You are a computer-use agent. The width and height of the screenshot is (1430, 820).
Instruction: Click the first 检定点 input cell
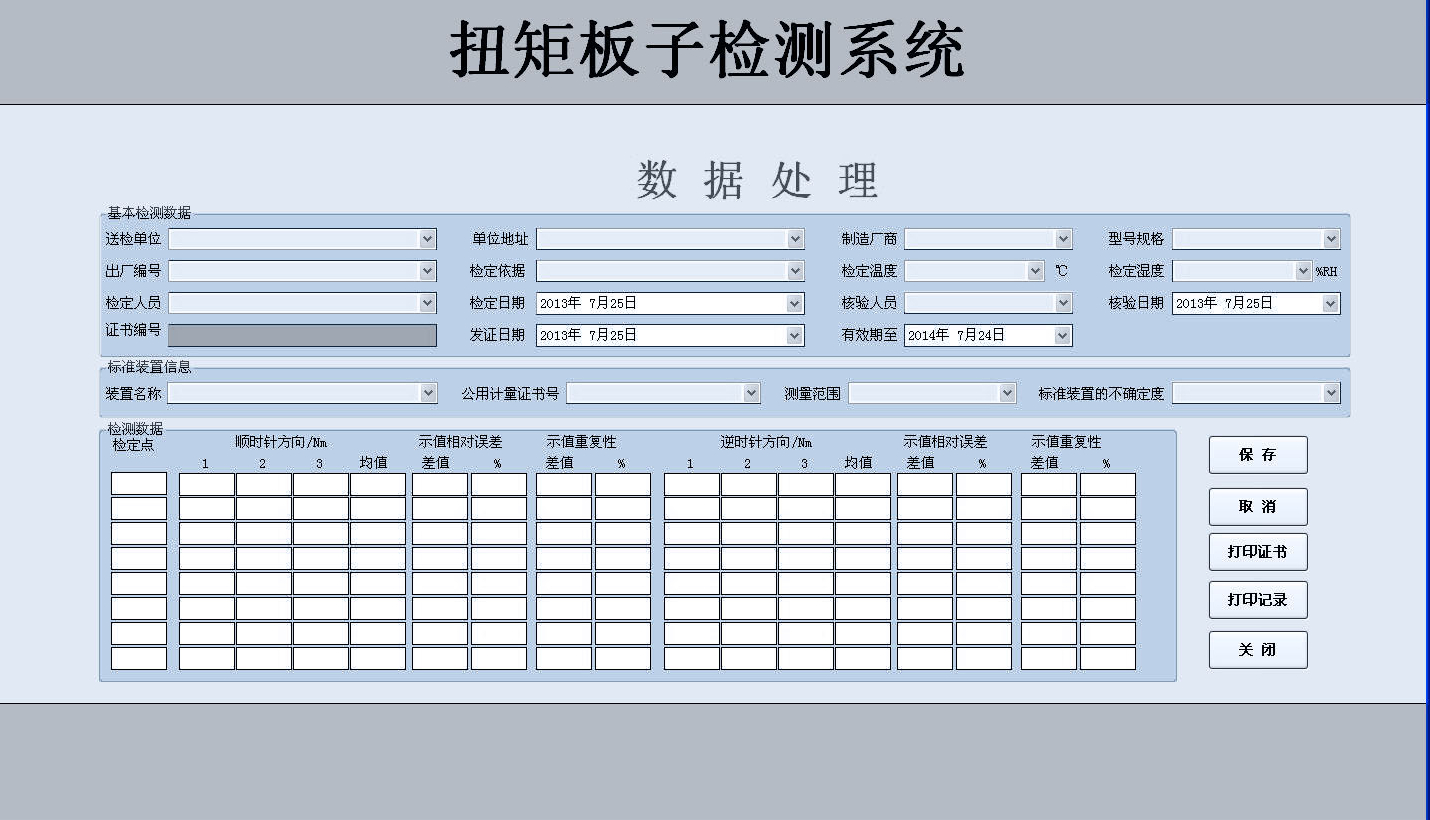pos(139,484)
